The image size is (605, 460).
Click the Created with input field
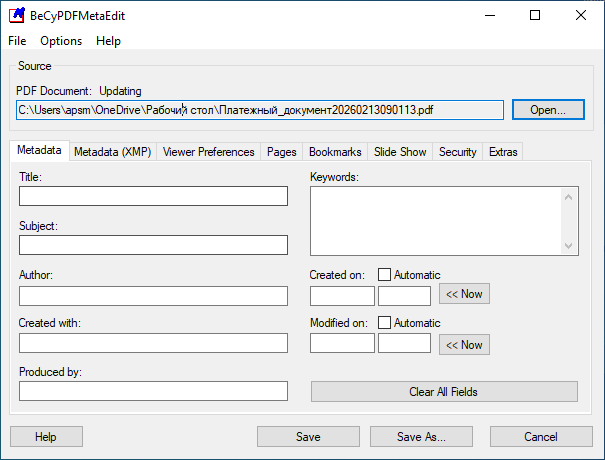click(153, 343)
